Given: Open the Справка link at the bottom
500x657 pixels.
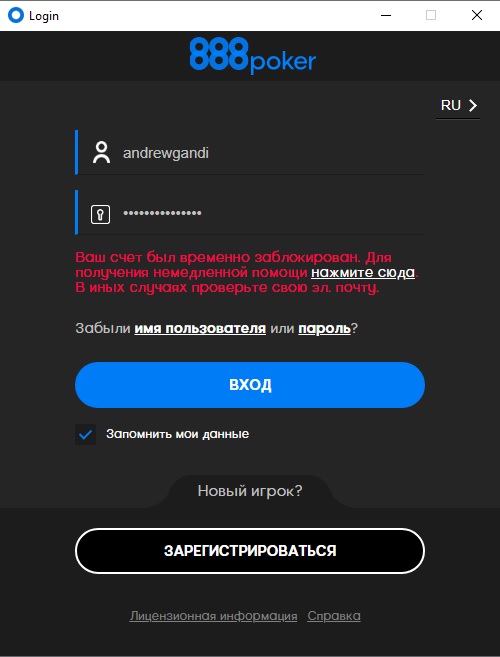Looking at the screenshot, I should [x=334, y=616].
